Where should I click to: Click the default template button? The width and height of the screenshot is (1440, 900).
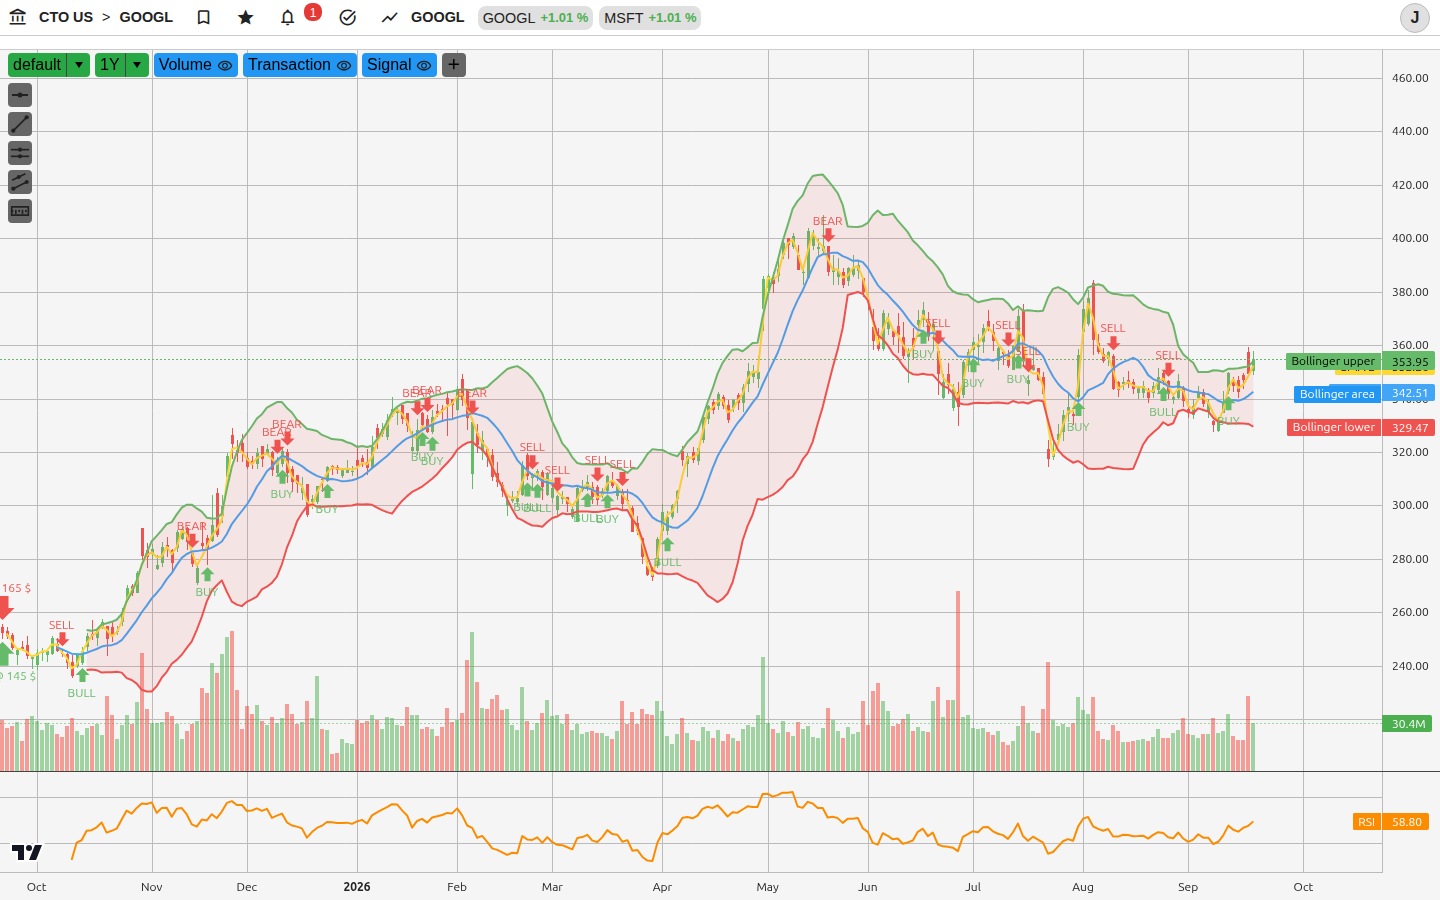pos(38,65)
